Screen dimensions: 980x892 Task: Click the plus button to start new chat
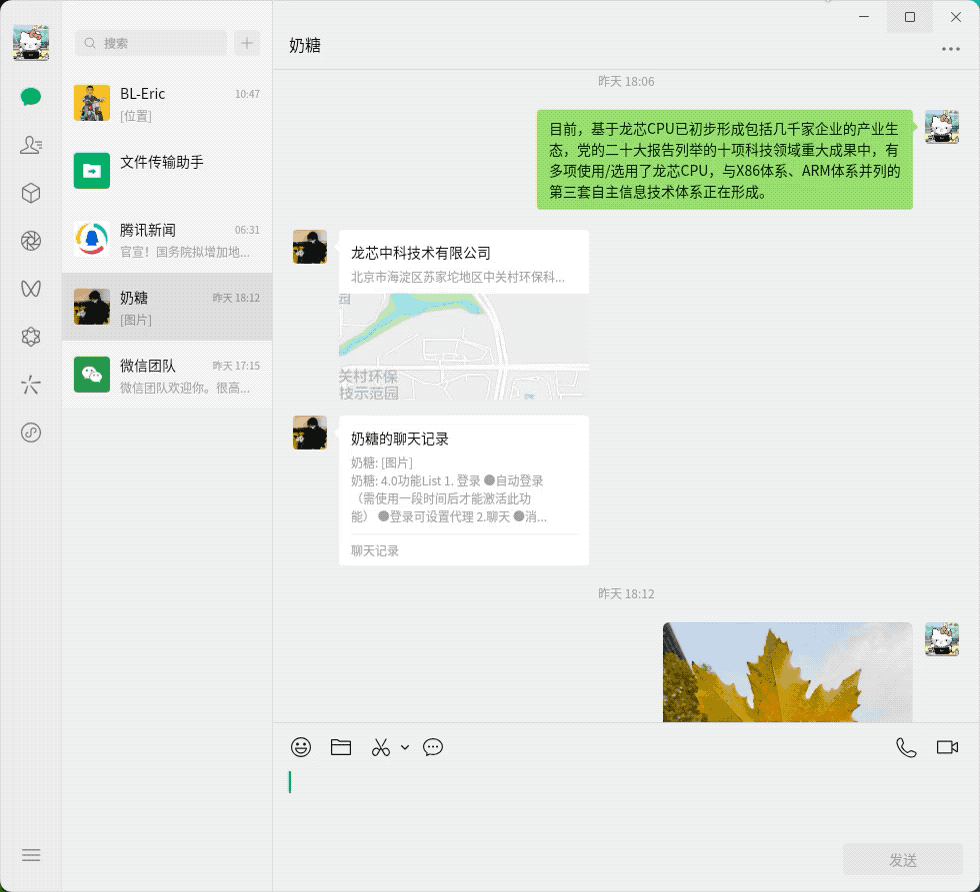246,44
